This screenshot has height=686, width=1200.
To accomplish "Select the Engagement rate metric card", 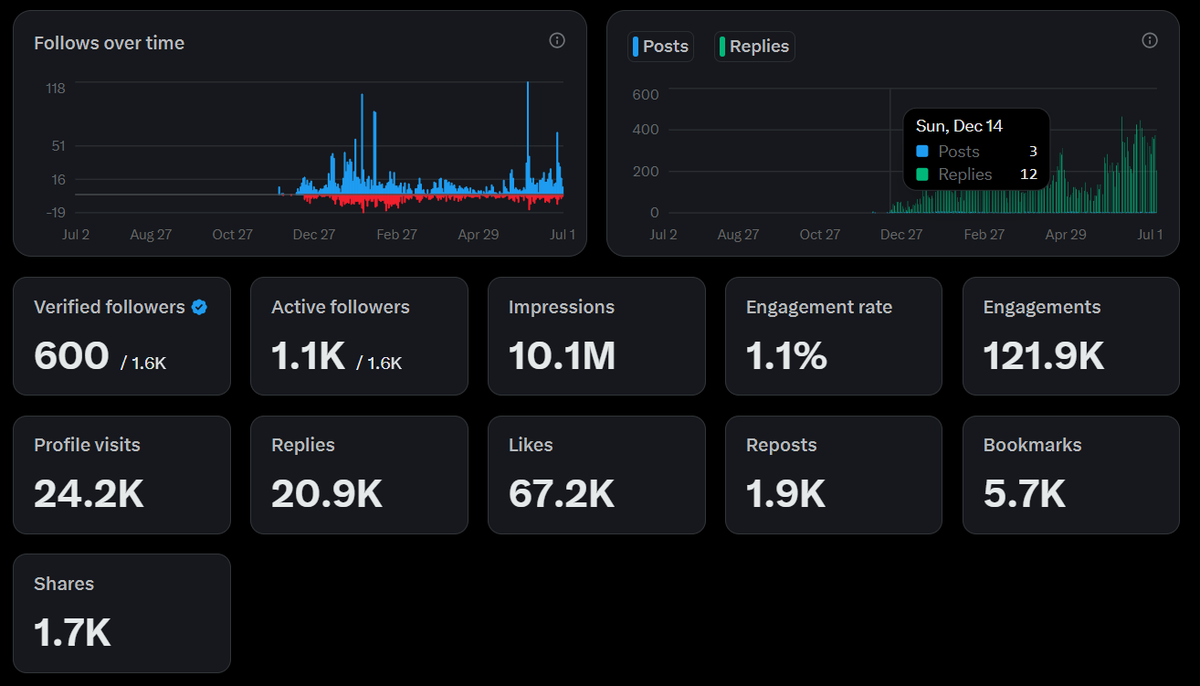I will 834,336.
